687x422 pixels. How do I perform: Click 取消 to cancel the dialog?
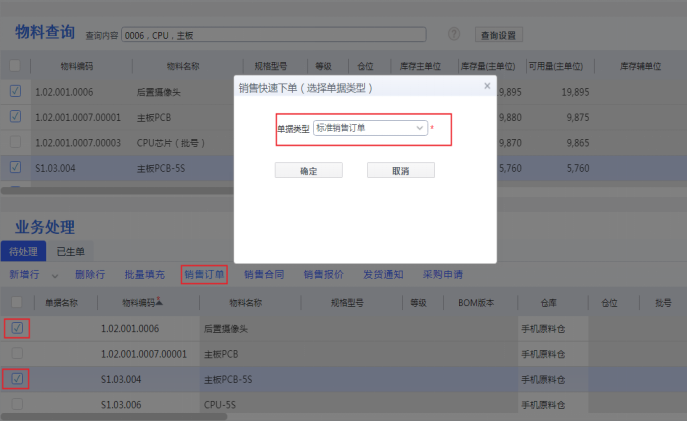(x=400, y=171)
